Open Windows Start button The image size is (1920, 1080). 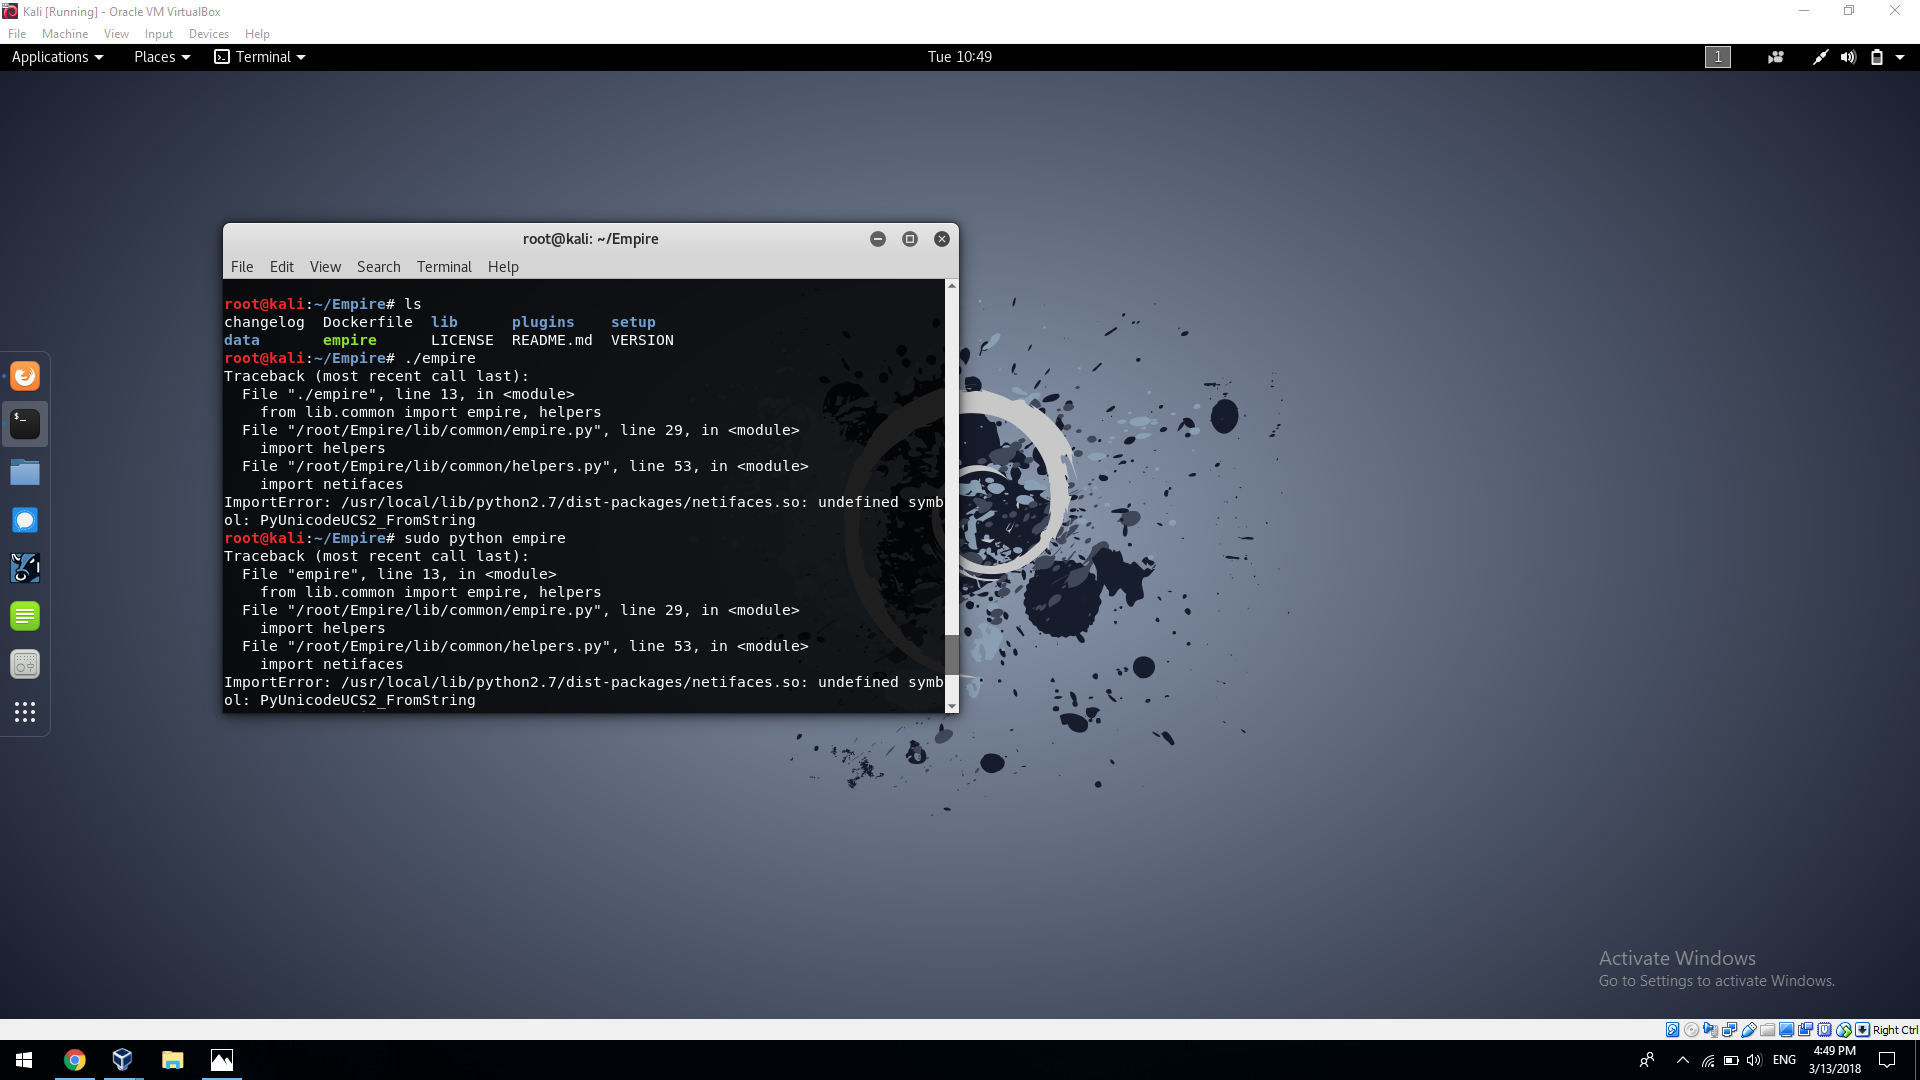point(24,1060)
